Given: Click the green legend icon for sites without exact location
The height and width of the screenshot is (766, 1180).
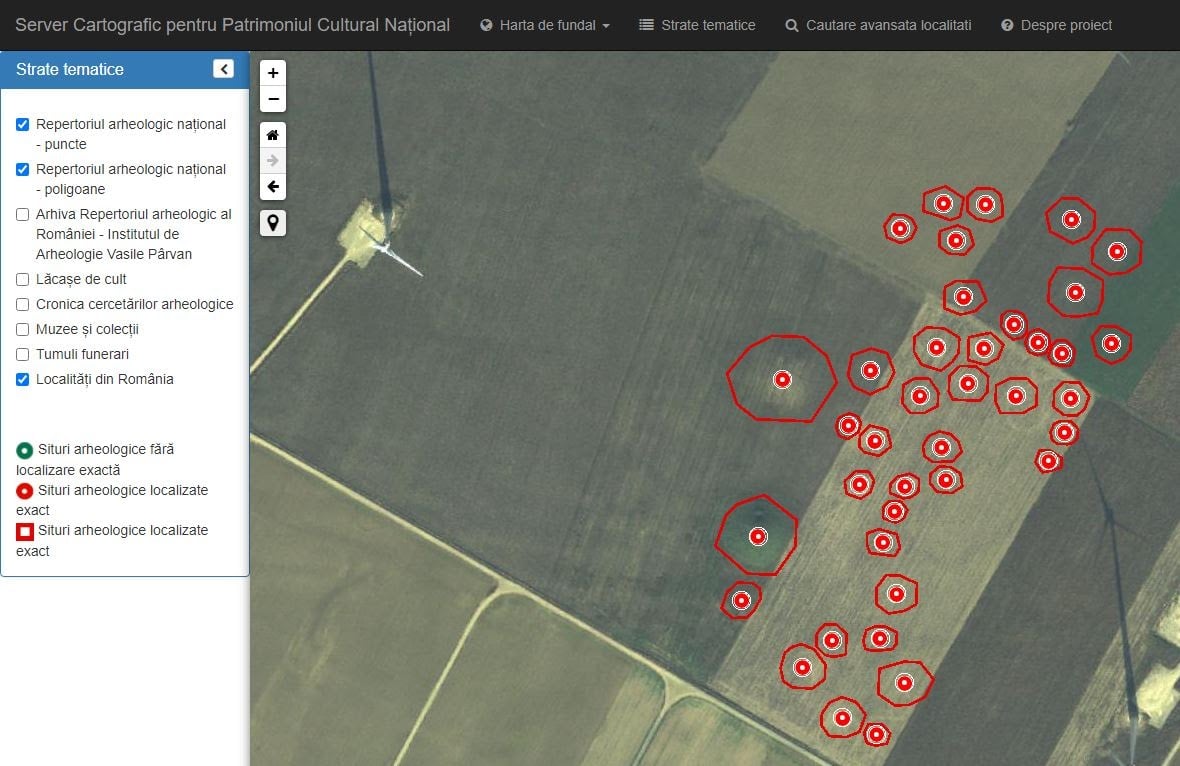Looking at the screenshot, I should pos(25,450).
